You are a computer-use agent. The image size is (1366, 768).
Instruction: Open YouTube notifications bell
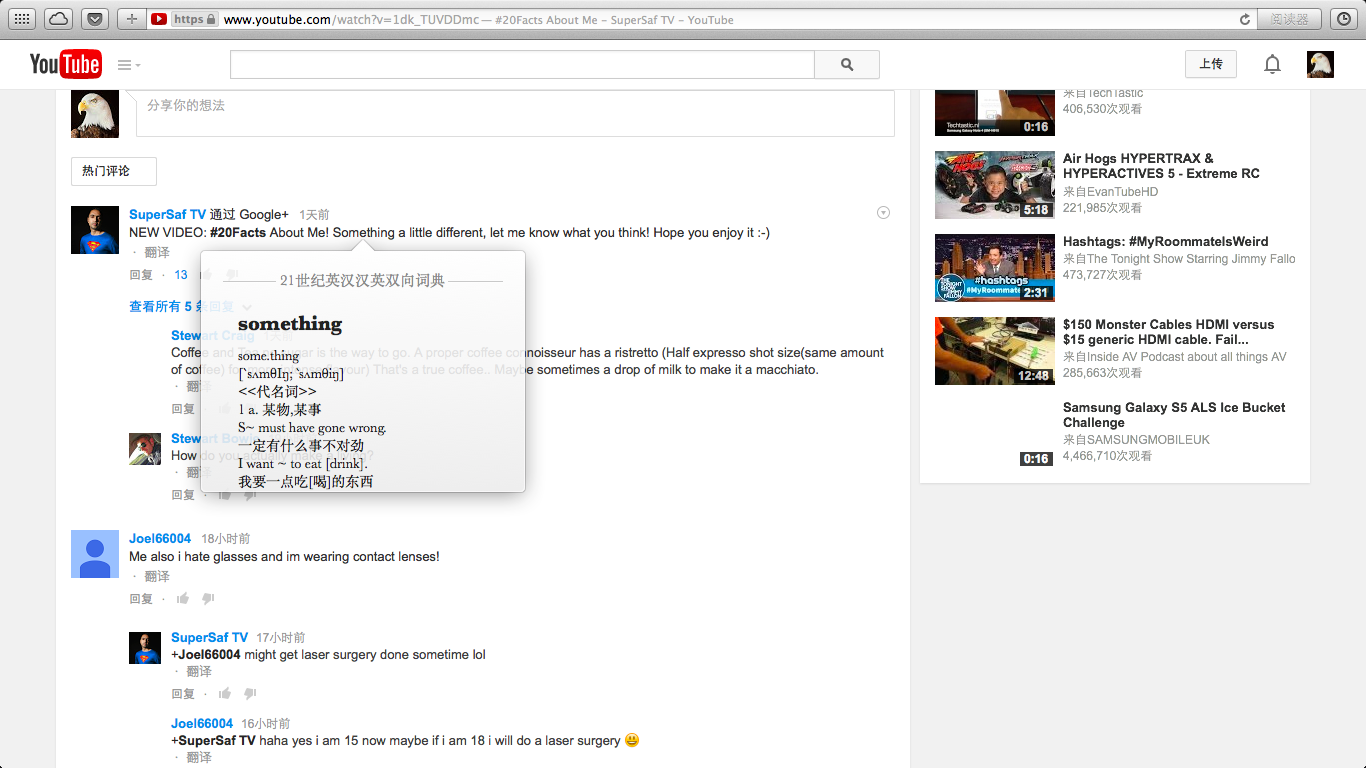click(1272, 64)
